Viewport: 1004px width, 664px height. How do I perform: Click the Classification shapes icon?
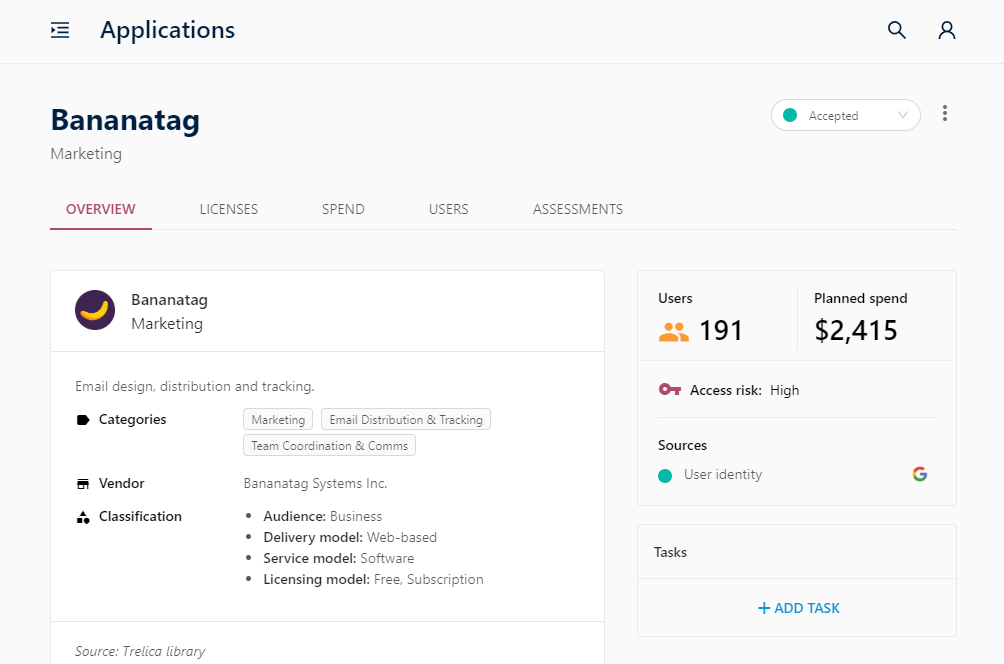click(83, 517)
